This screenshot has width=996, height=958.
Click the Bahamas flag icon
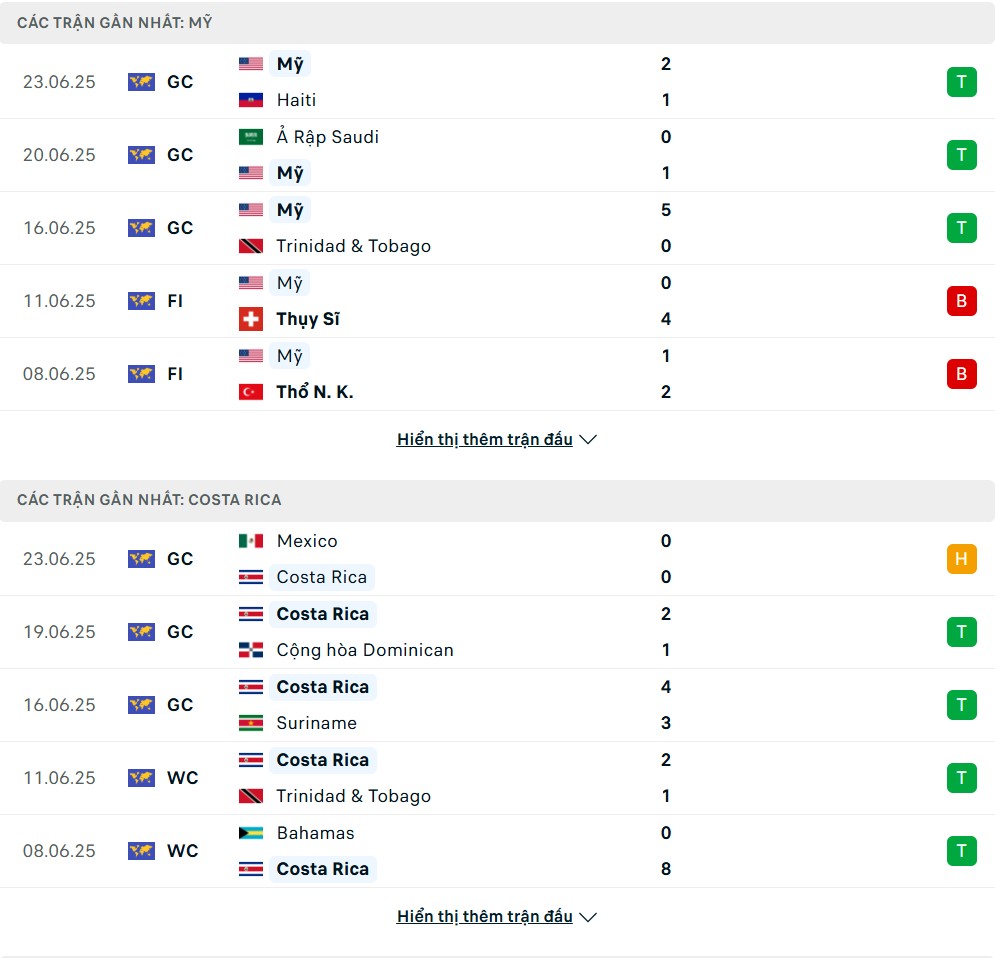251,833
